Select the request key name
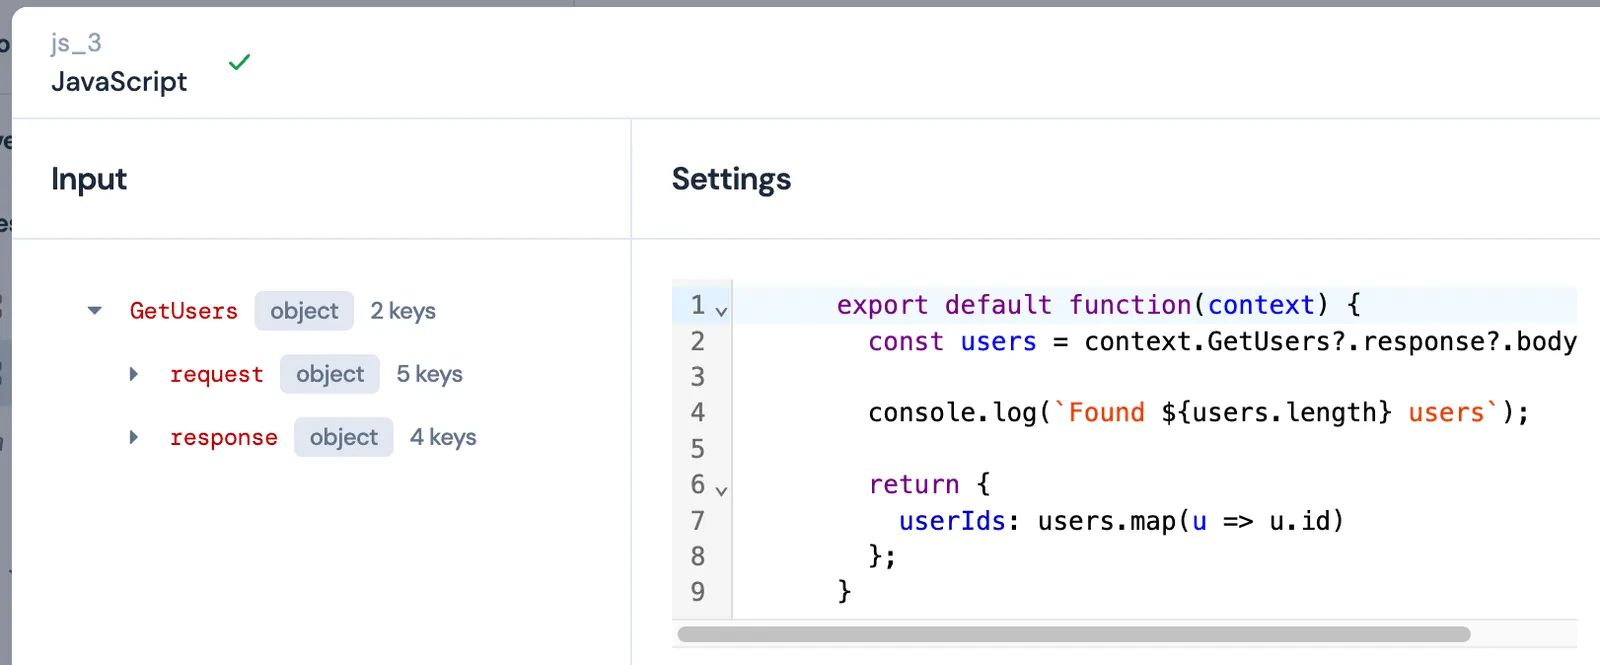 [216, 374]
